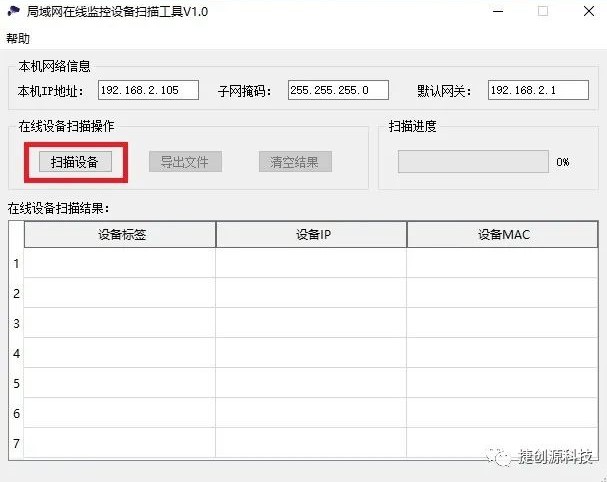Click the 本机网络信息 group title
The height and width of the screenshot is (482, 607).
pyautogui.click(x=54, y=66)
